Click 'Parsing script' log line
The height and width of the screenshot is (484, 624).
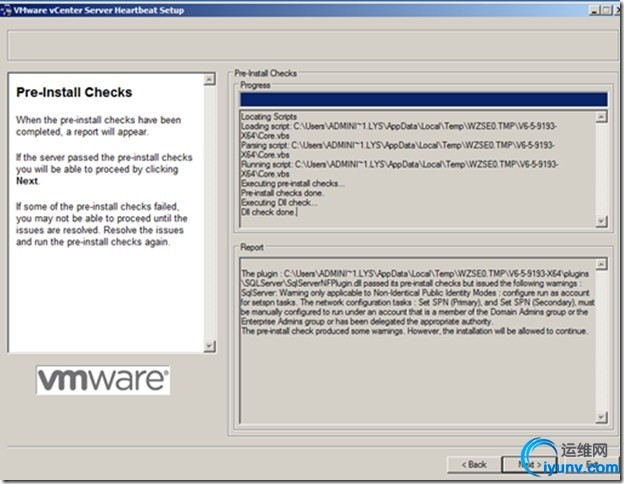pos(398,150)
